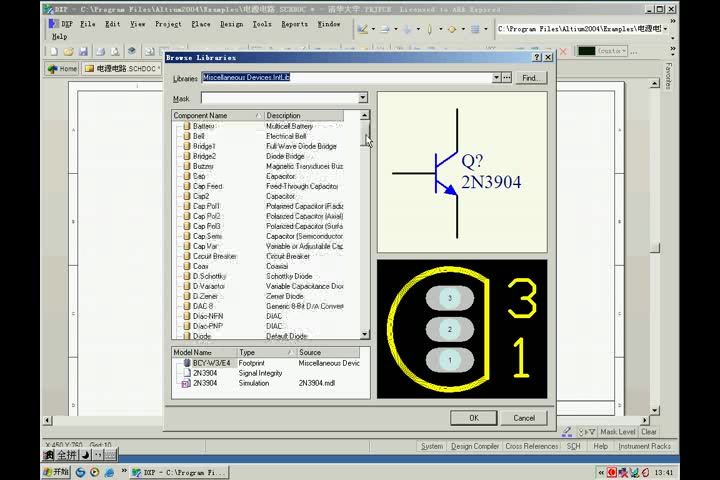Click the ellipsis button next to Libraries
This screenshot has width=720, height=480.
[506, 78]
